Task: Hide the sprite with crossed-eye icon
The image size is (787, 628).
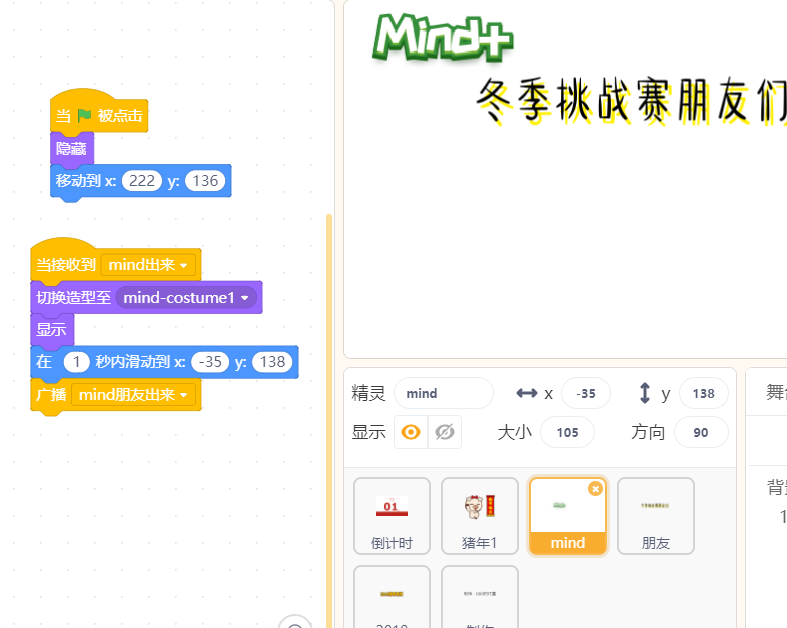Action: pos(445,432)
